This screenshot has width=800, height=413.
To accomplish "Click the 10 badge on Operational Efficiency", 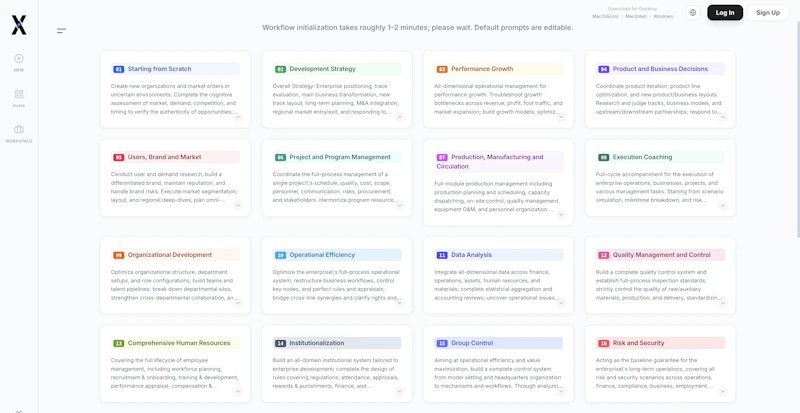I will point(280,255).
